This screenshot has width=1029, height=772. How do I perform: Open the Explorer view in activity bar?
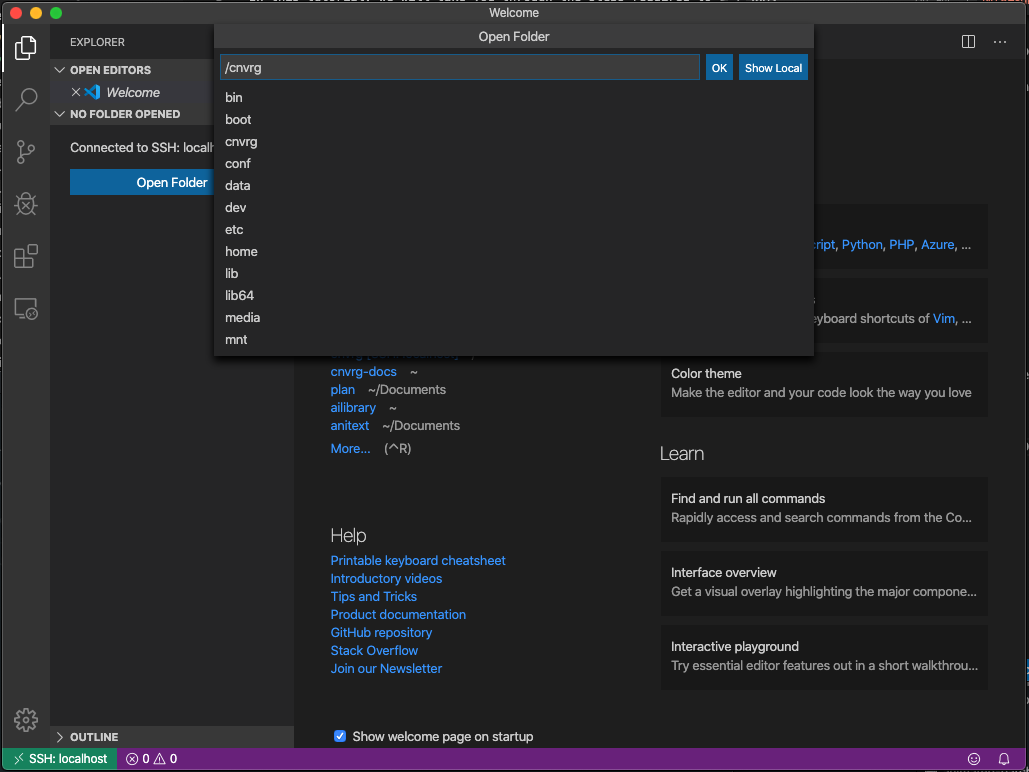[26, 47]
